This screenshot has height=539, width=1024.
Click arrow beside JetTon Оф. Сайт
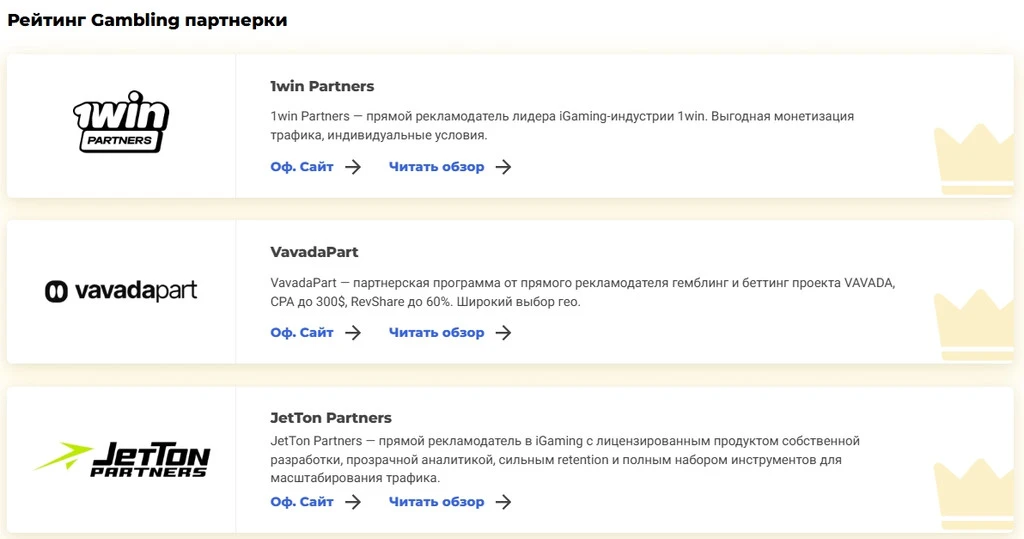(353, 502)
